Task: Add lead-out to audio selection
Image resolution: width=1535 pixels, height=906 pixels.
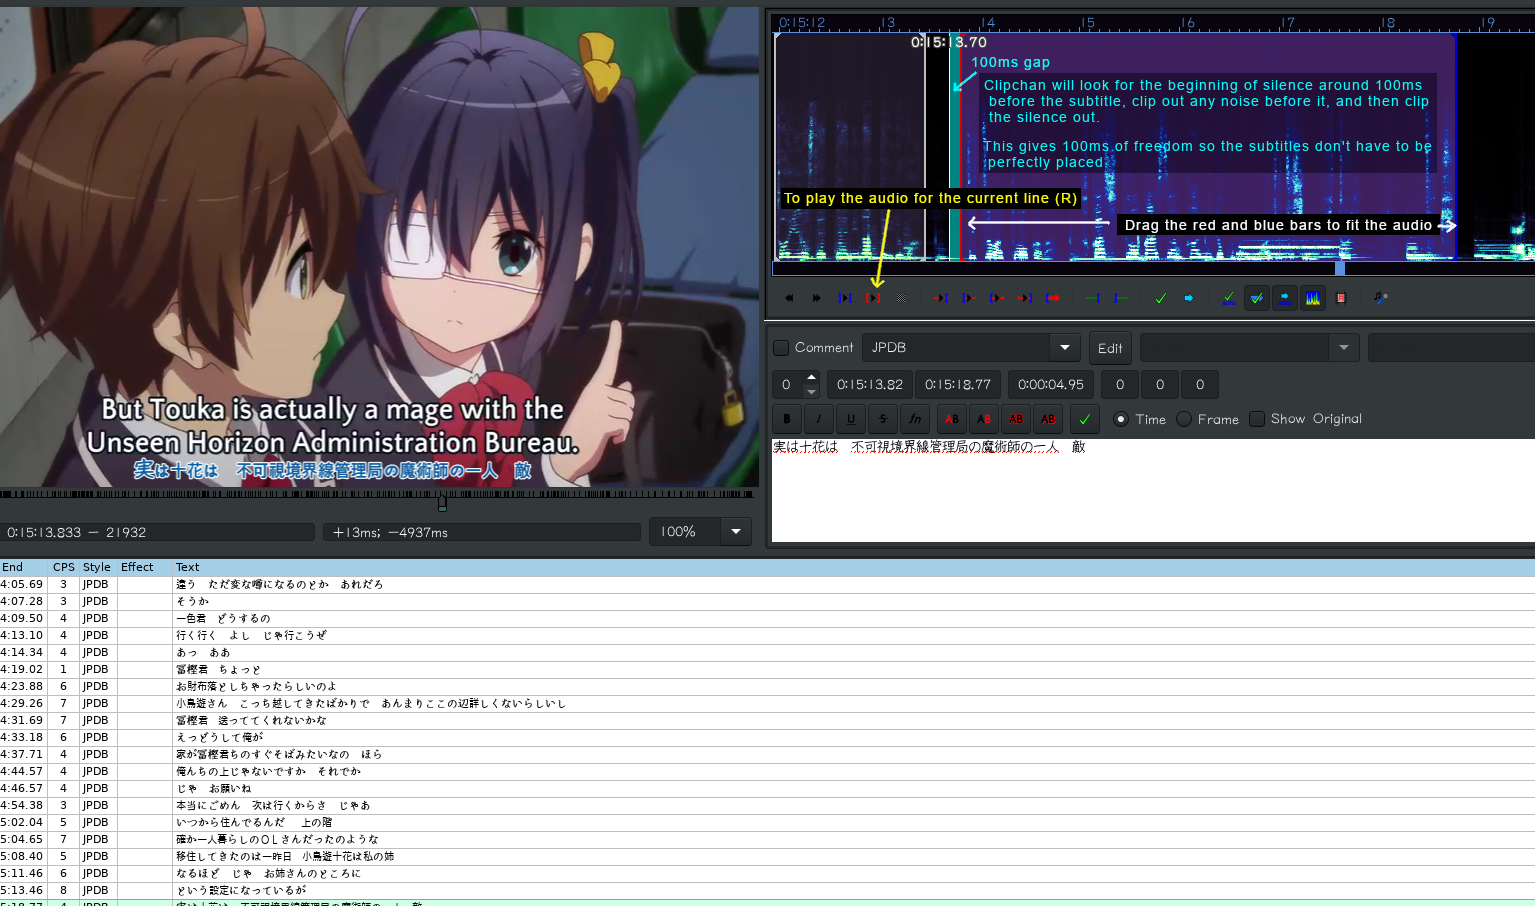Action: click(x=1121, y=298)
